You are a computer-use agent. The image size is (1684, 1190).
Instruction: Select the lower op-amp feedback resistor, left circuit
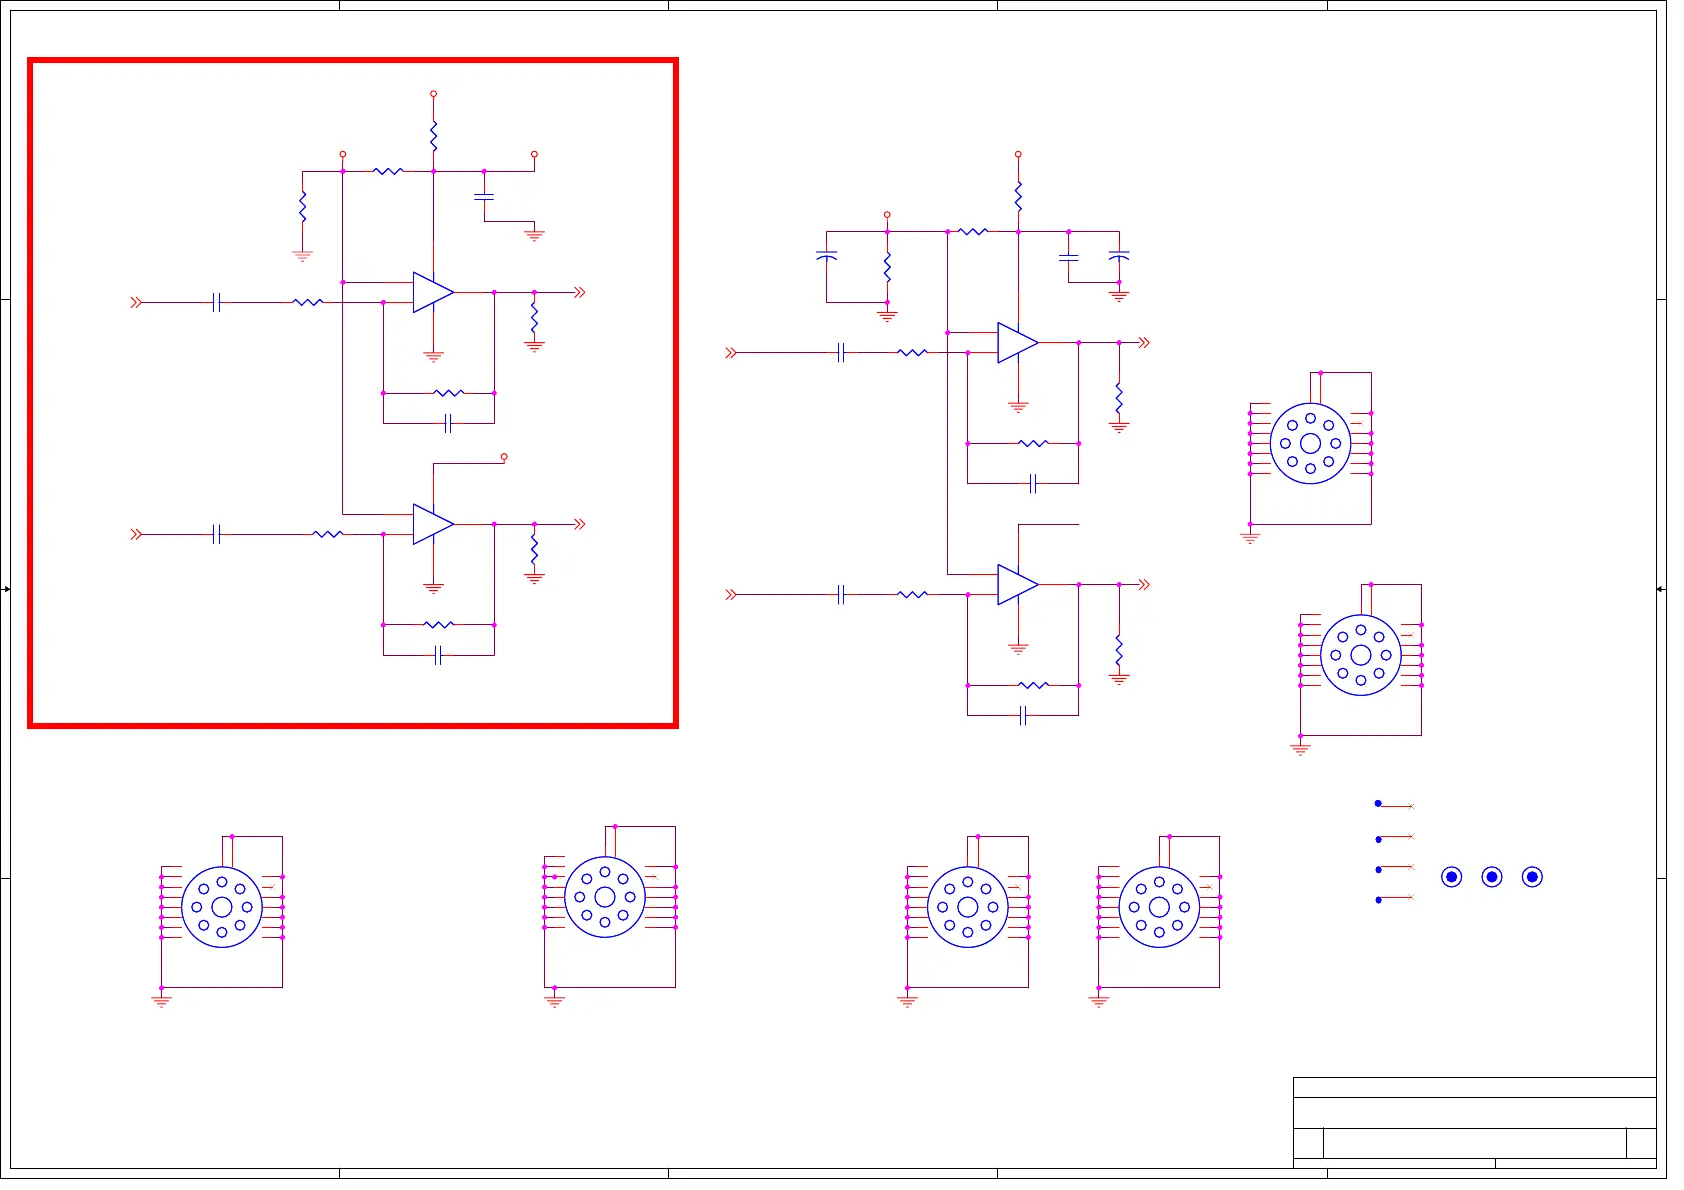[x=439, y=625]
